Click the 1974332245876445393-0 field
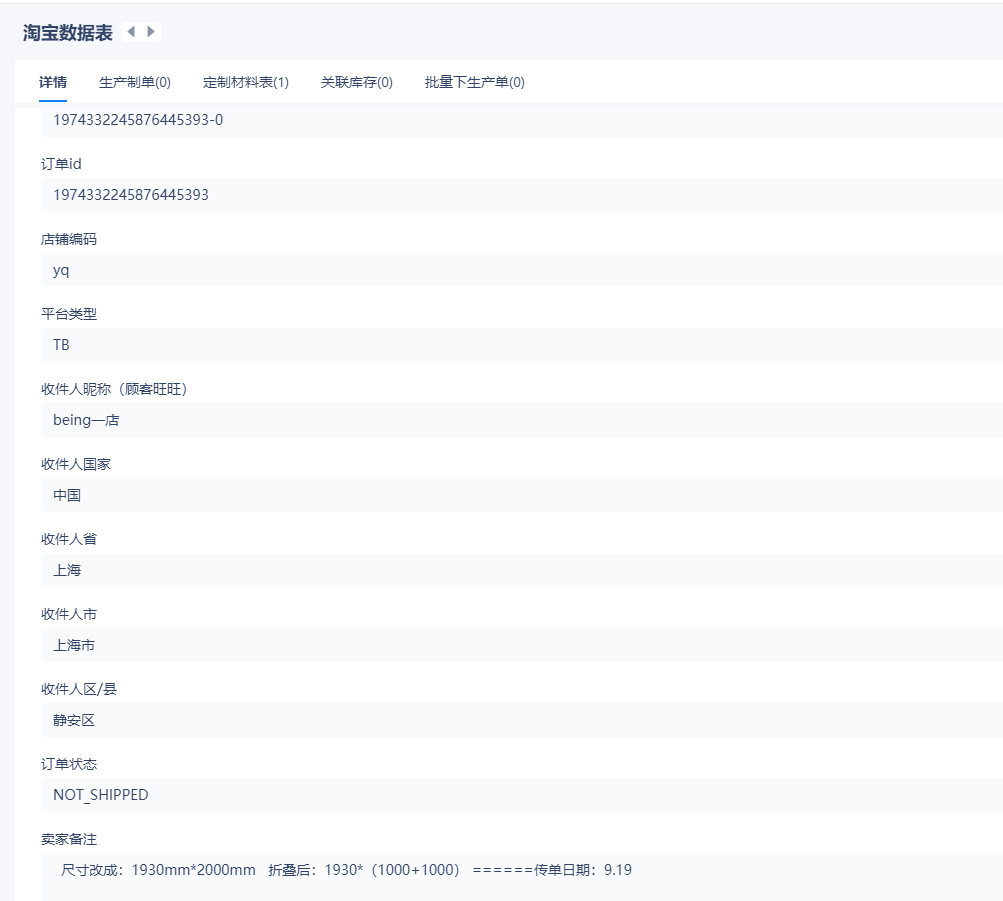1003x901 pixels. 521,120
